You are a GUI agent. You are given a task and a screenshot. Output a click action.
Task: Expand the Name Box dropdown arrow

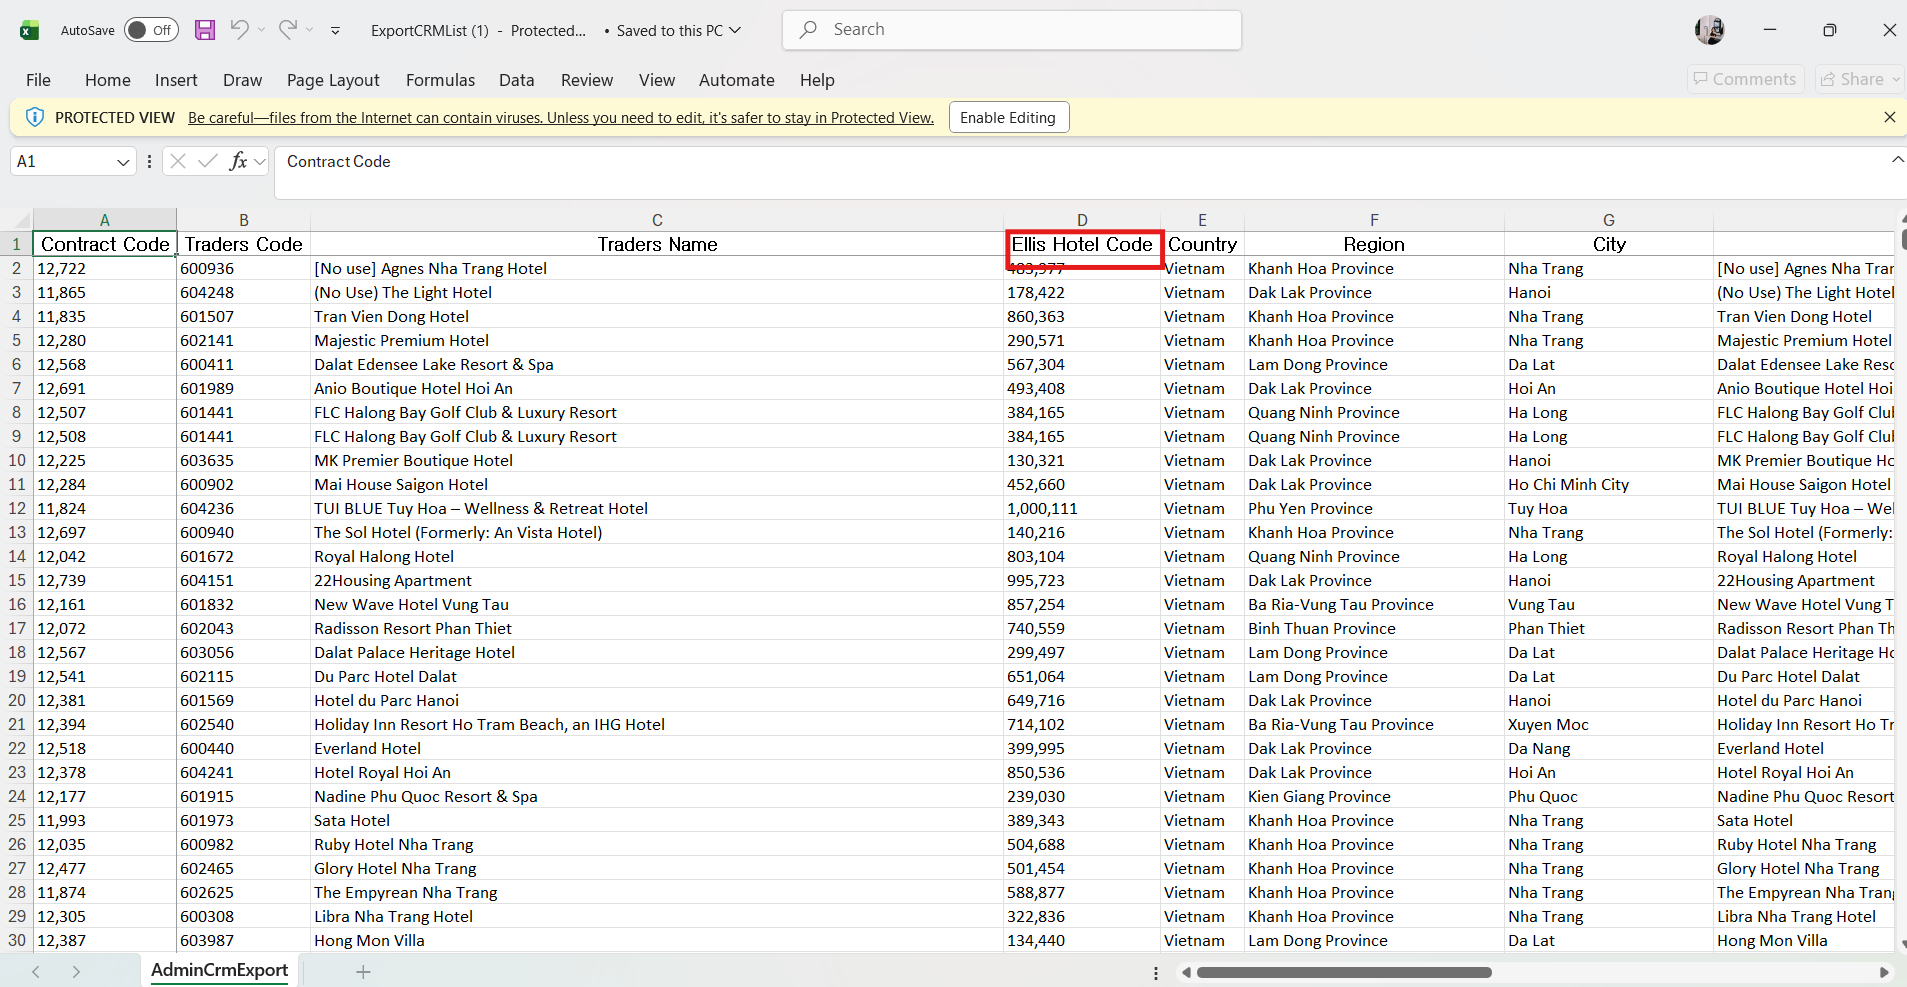pos(123,162)
